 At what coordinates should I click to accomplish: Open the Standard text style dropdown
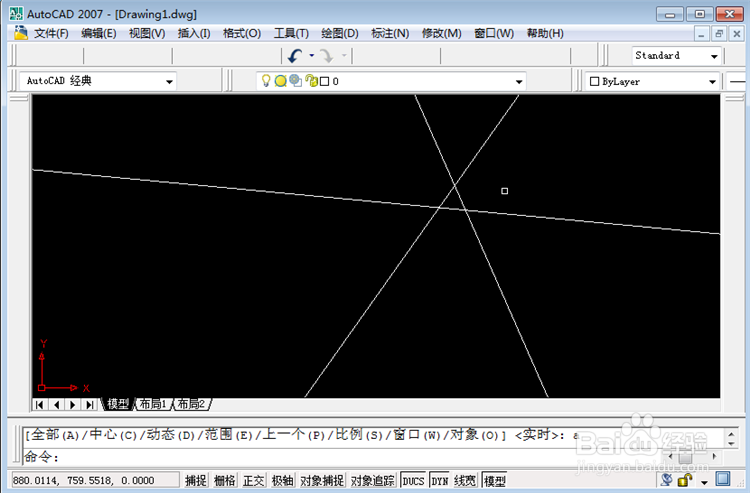point(714,56)
